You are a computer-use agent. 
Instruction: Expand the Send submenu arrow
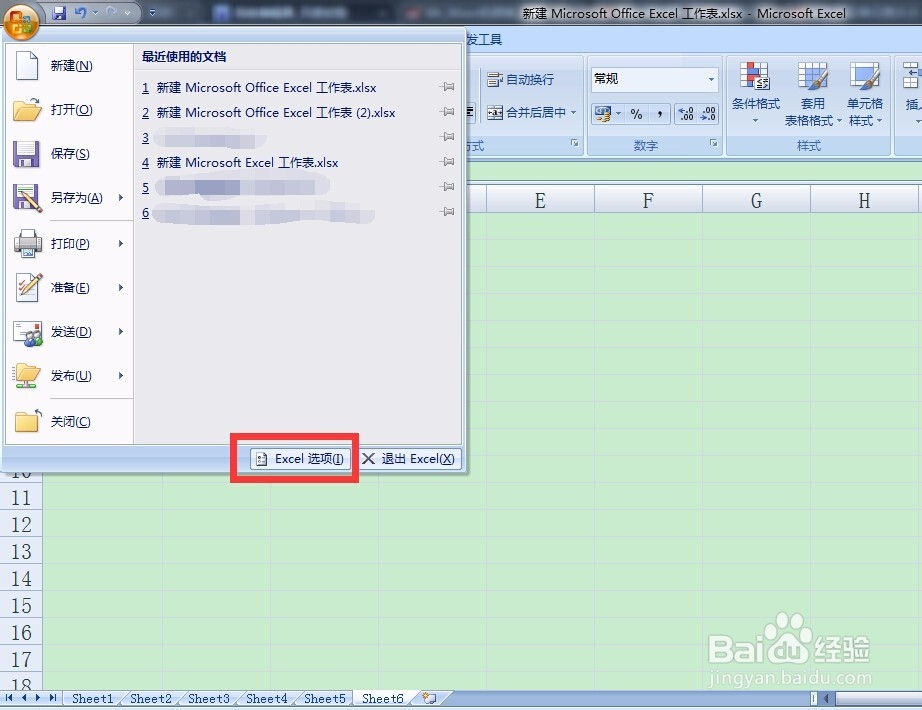point(121,332)
